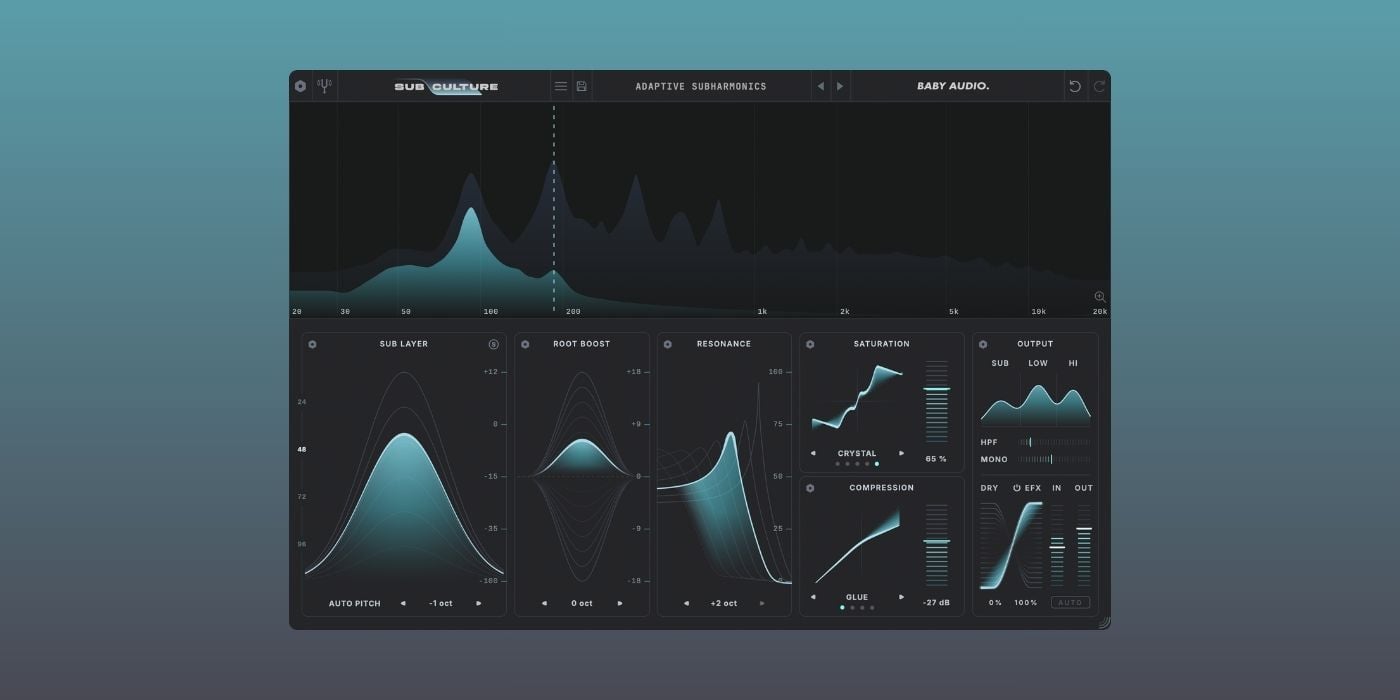Select next saturation type right of CRYSTAL
Viewport: 1400px width, 700px height.
(x=901, y=453)
